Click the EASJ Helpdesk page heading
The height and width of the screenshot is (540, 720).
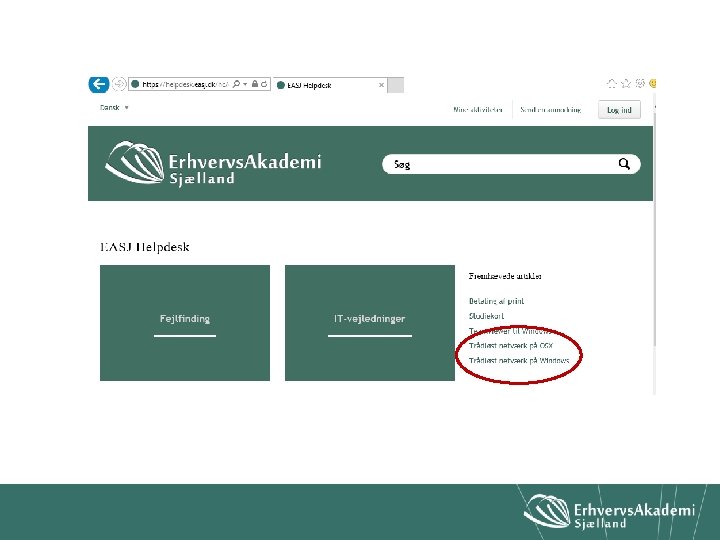[145, 247]
